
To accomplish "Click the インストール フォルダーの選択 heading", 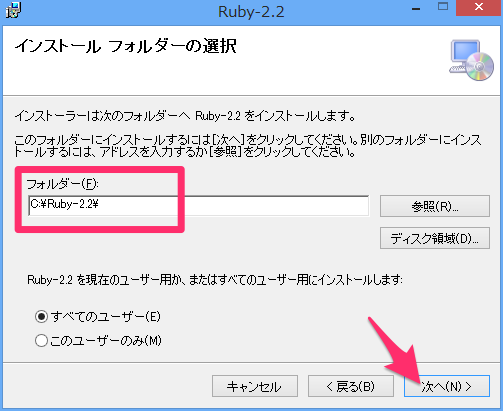I will (x=125, y=46).
